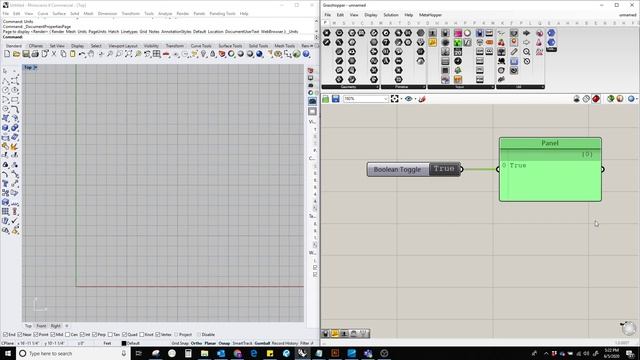
Task: Toggle the Near osnap checkbox
Action: (x=20, y=335)
